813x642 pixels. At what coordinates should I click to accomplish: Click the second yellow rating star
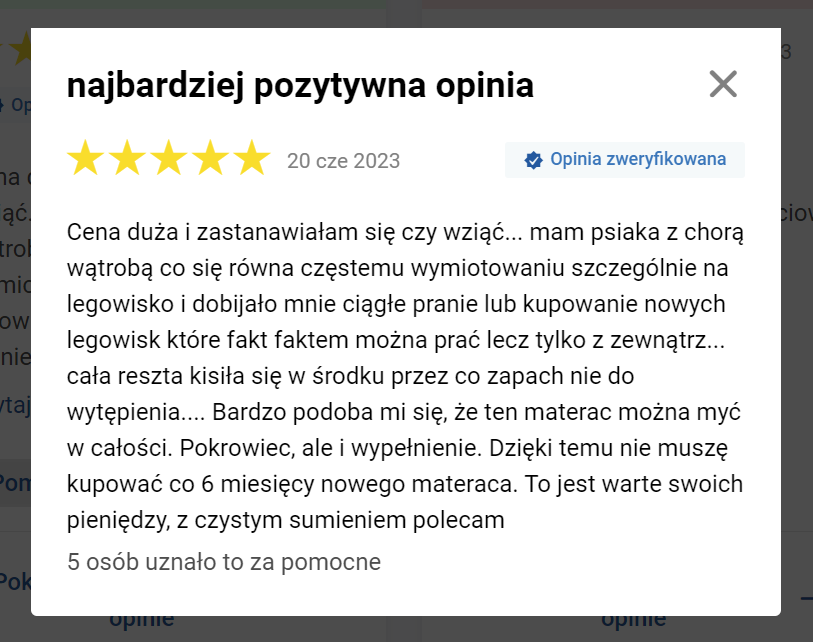(127, 157)
